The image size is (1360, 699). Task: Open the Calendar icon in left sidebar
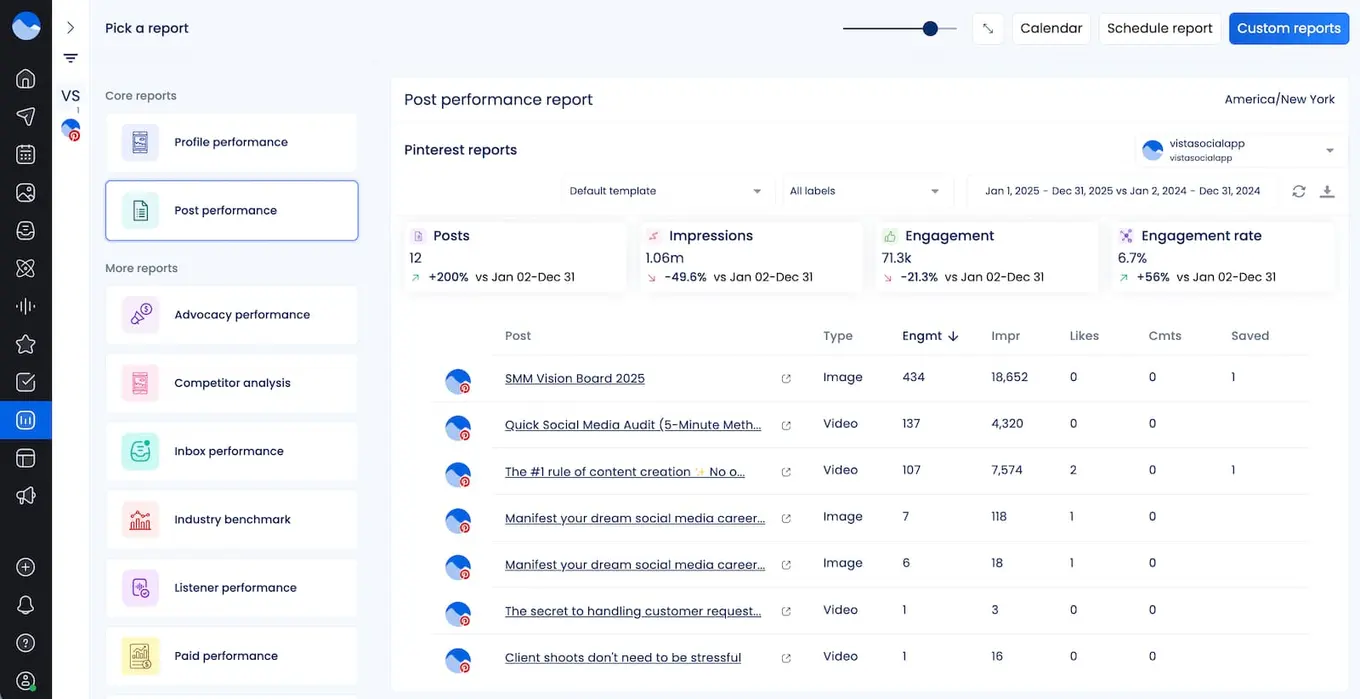[25, 154]
